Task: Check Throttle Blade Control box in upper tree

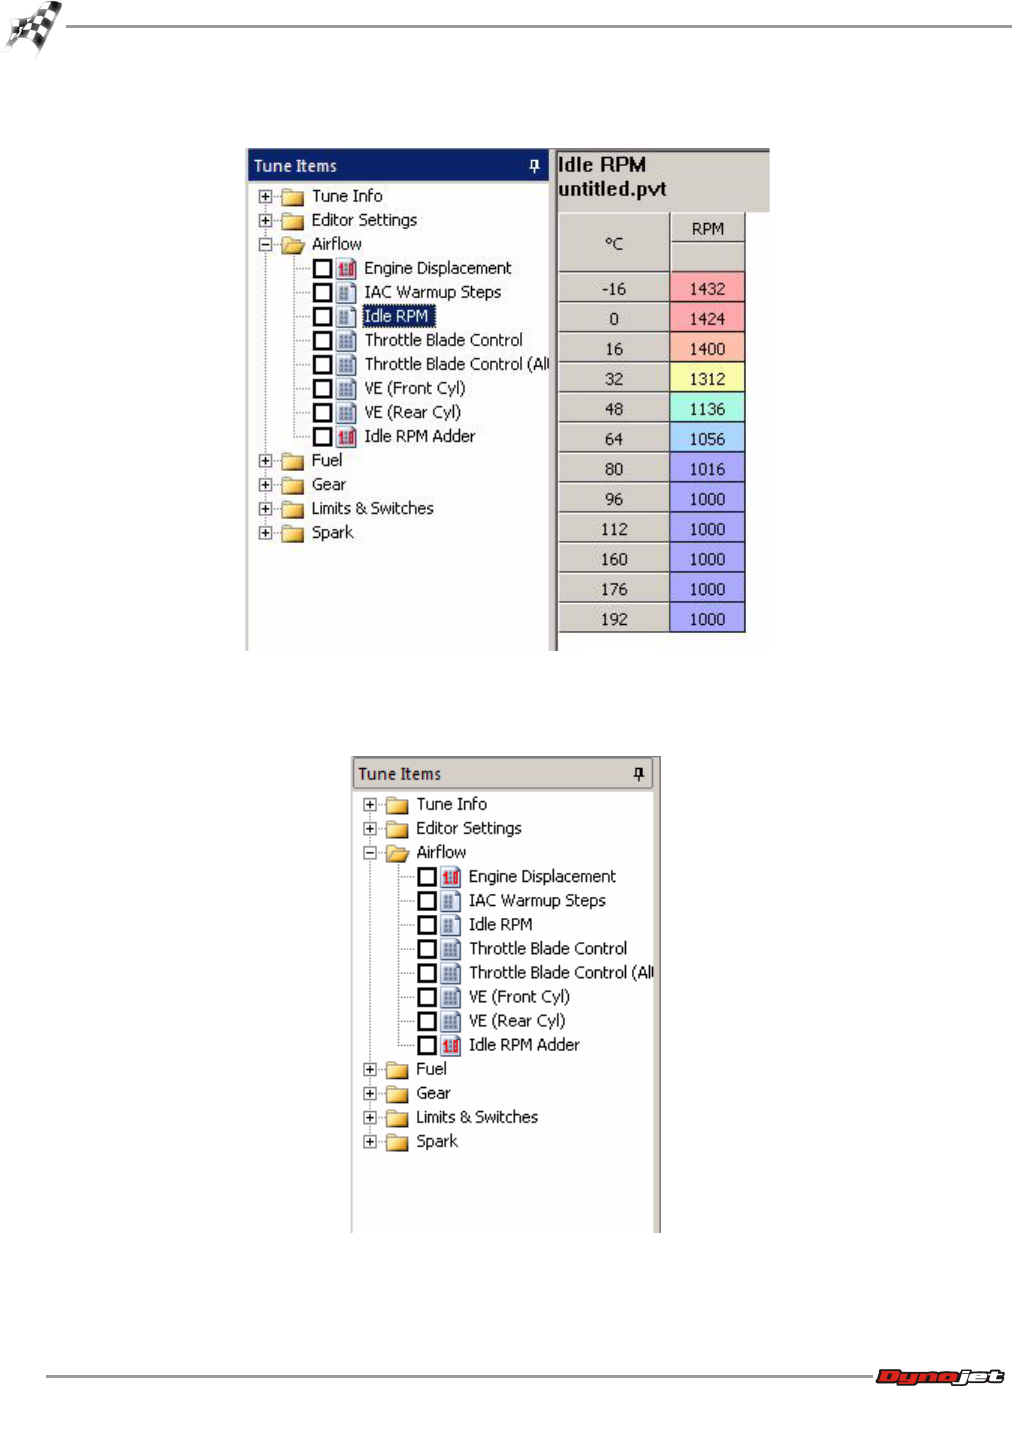Action: point(322,340)
